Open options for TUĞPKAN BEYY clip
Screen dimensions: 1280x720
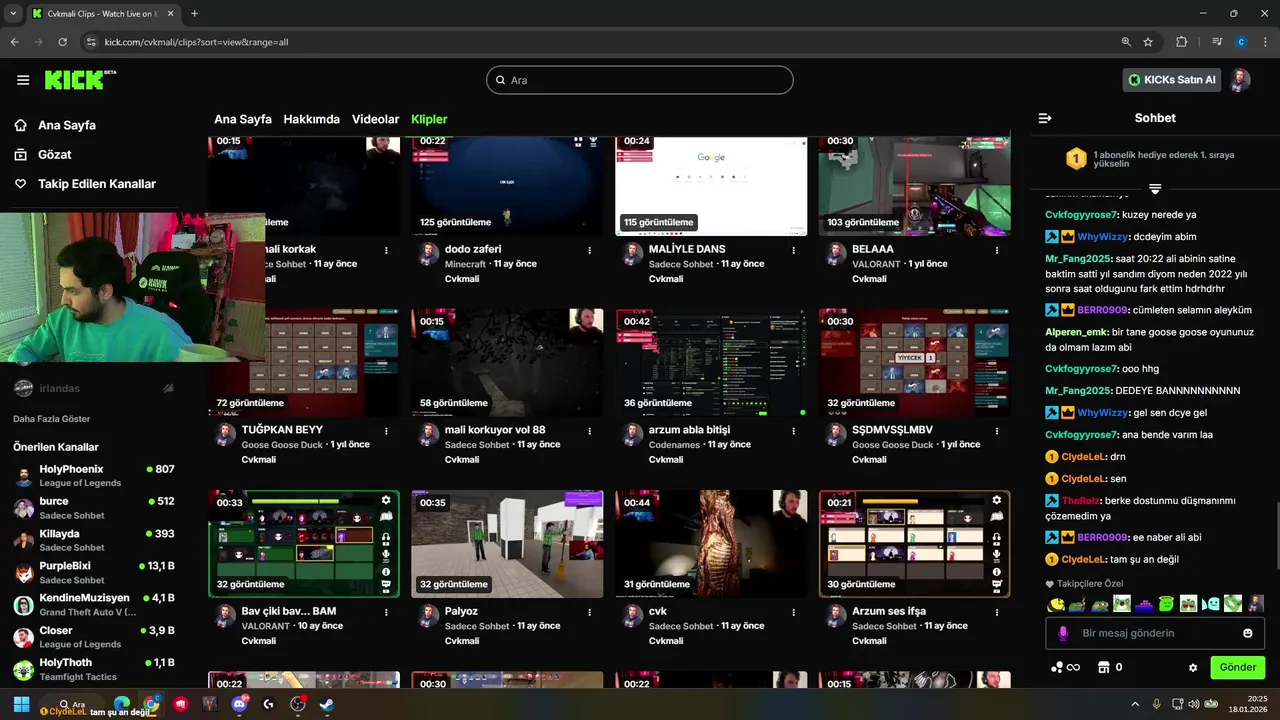click(386, 431)
